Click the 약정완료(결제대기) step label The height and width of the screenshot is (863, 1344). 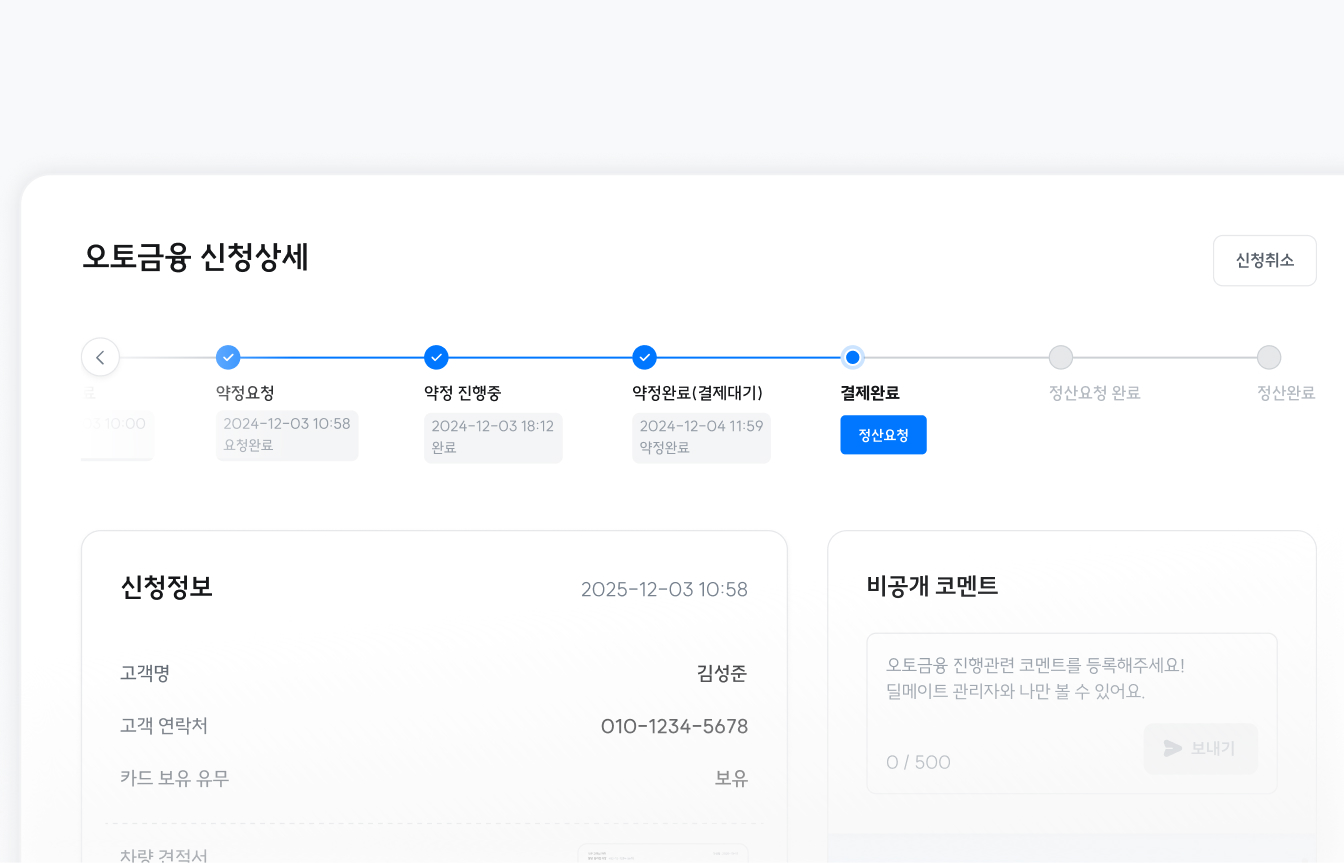(697, 393)
